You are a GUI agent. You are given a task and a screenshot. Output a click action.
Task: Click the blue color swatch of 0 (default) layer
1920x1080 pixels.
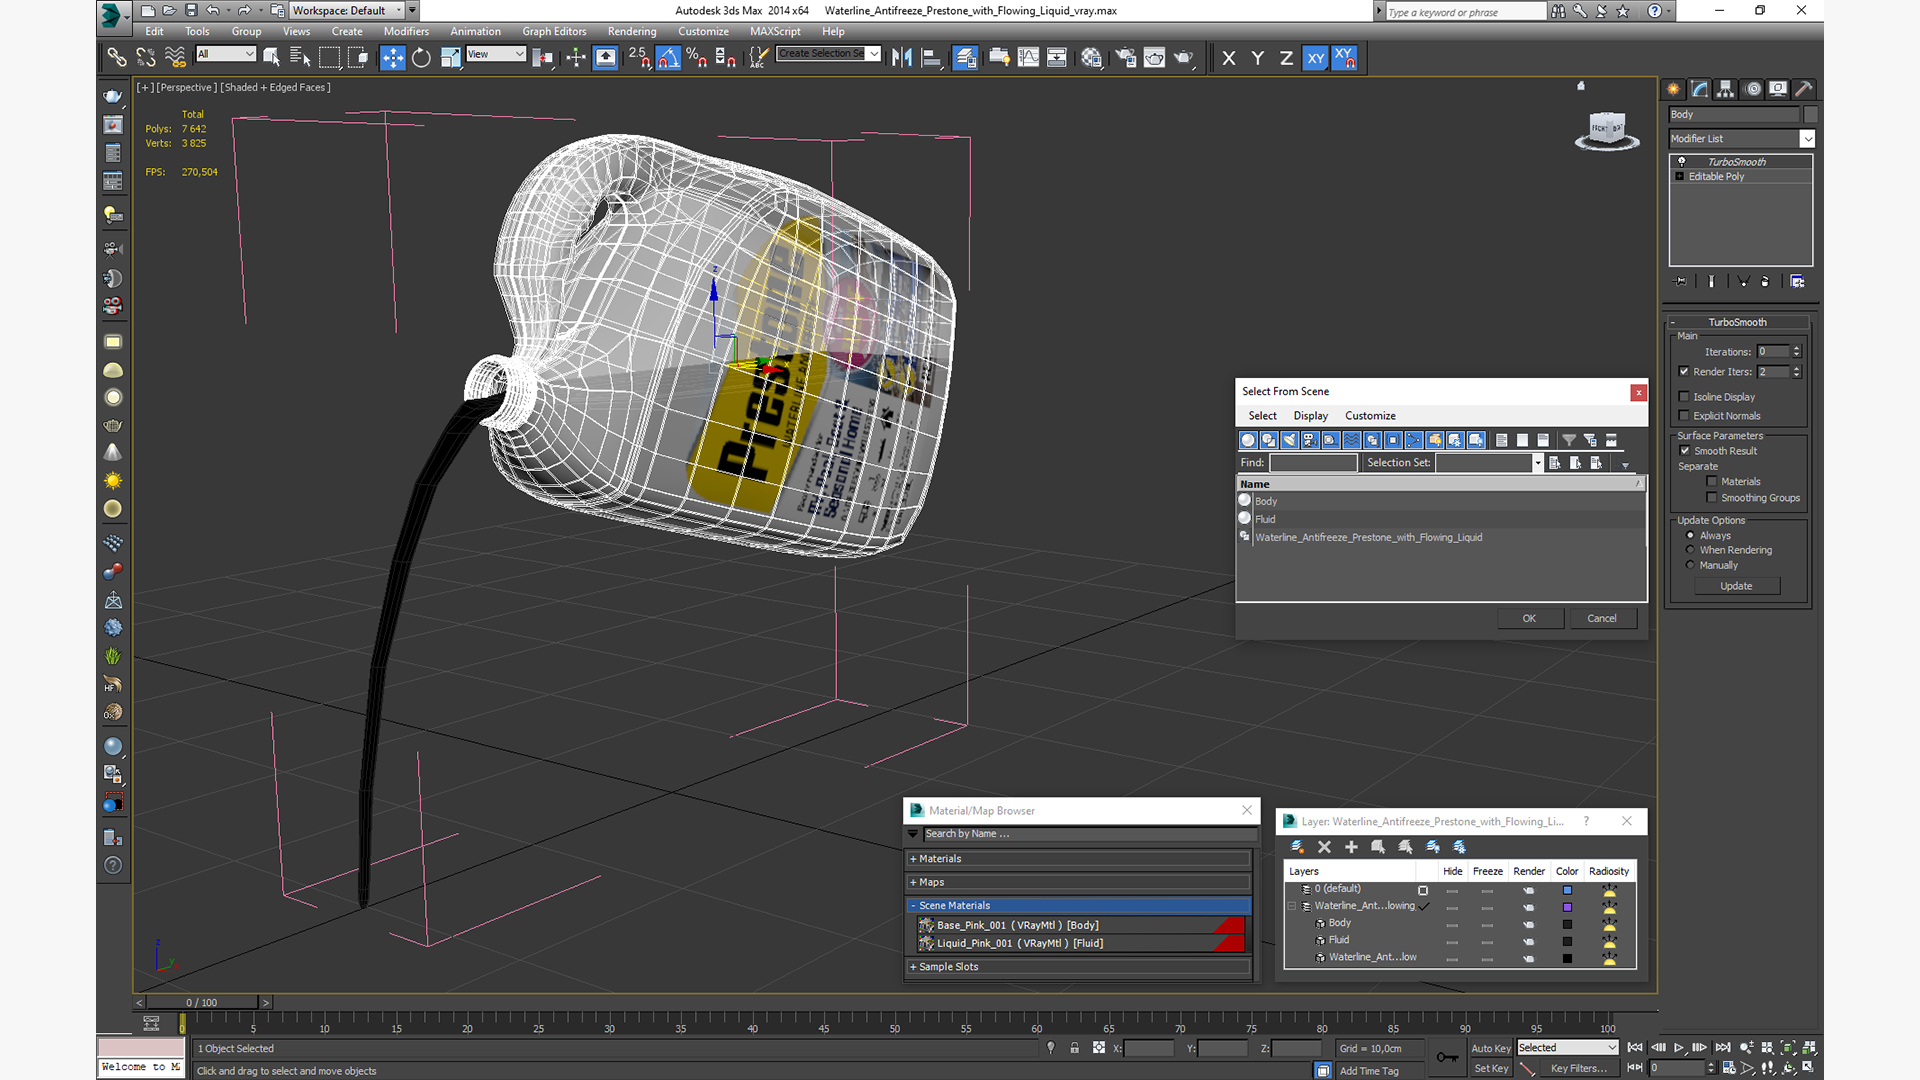click(x=1567, y=890)
